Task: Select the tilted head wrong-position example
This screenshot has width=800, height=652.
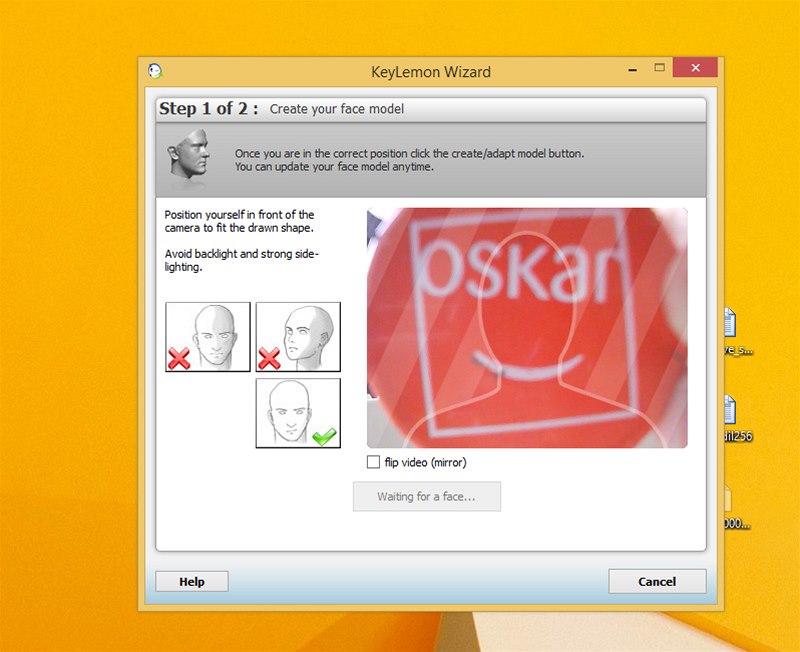Action: (x=208, y=337)
